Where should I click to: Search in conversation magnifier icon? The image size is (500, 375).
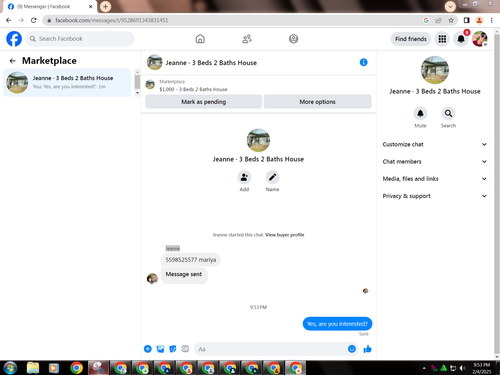448,113
